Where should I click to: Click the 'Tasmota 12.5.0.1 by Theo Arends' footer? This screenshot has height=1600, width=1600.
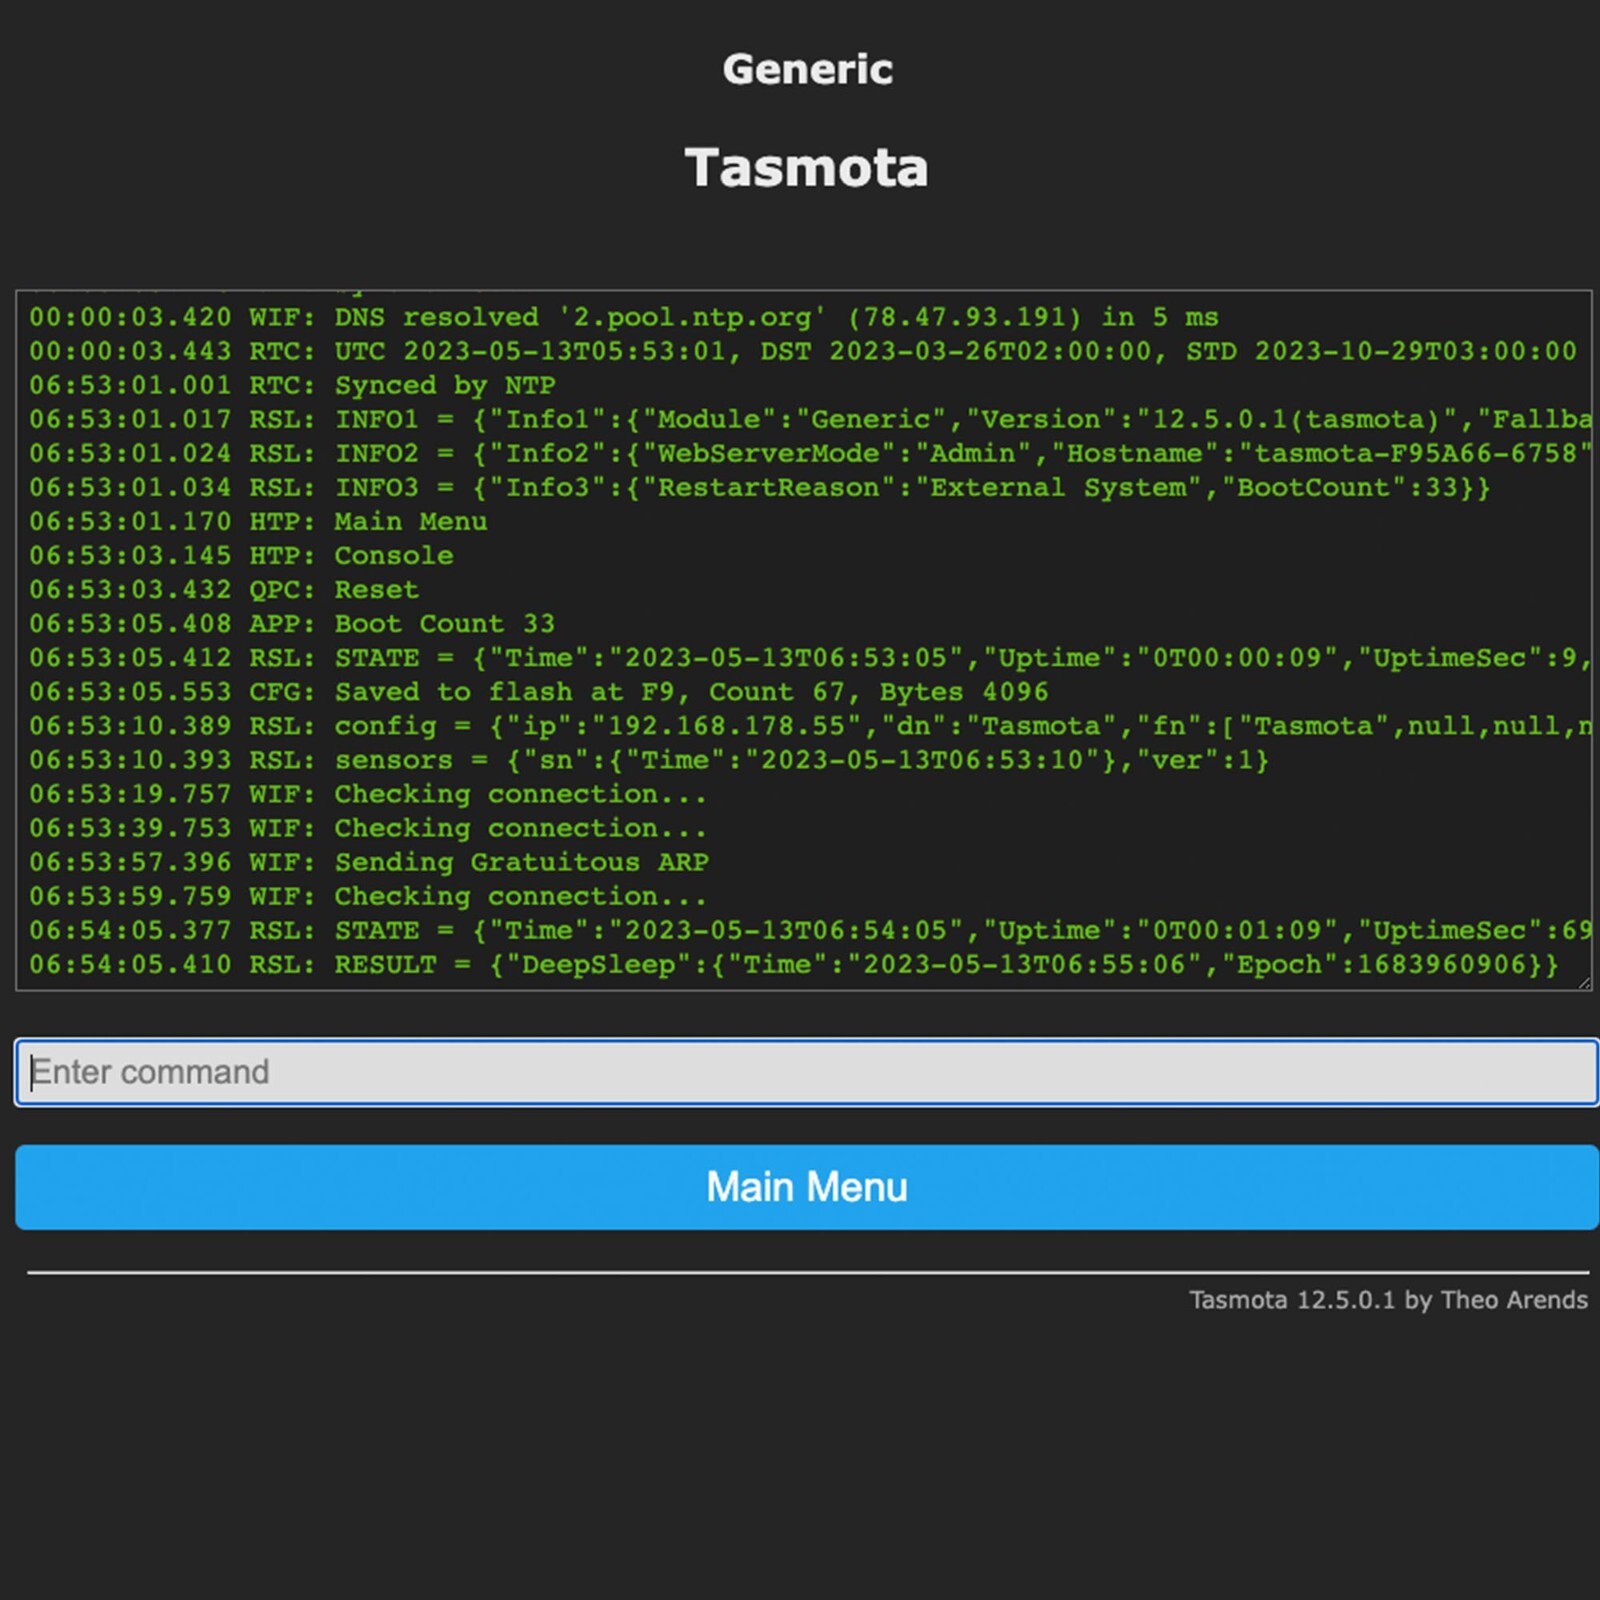tap(1388, 1299)
